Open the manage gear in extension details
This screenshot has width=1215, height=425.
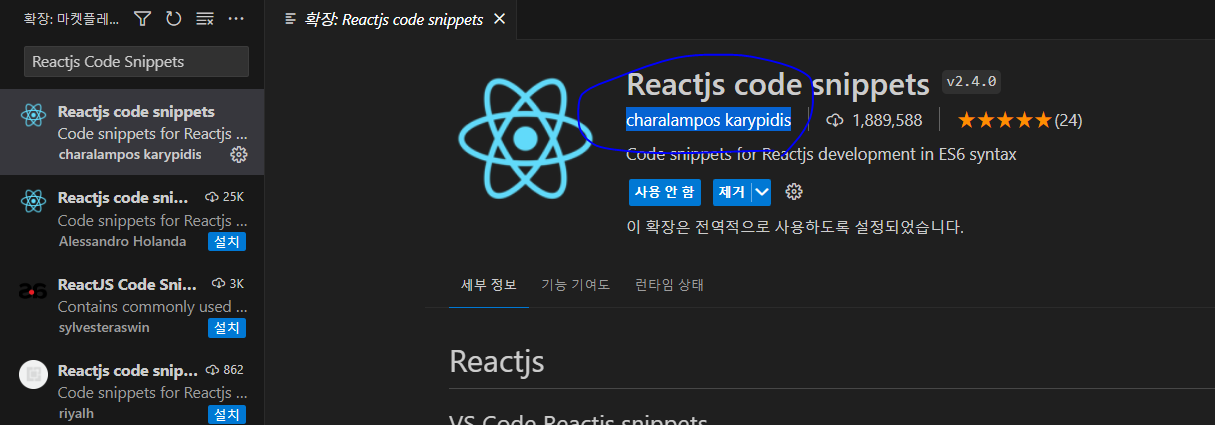pos(794,191)
